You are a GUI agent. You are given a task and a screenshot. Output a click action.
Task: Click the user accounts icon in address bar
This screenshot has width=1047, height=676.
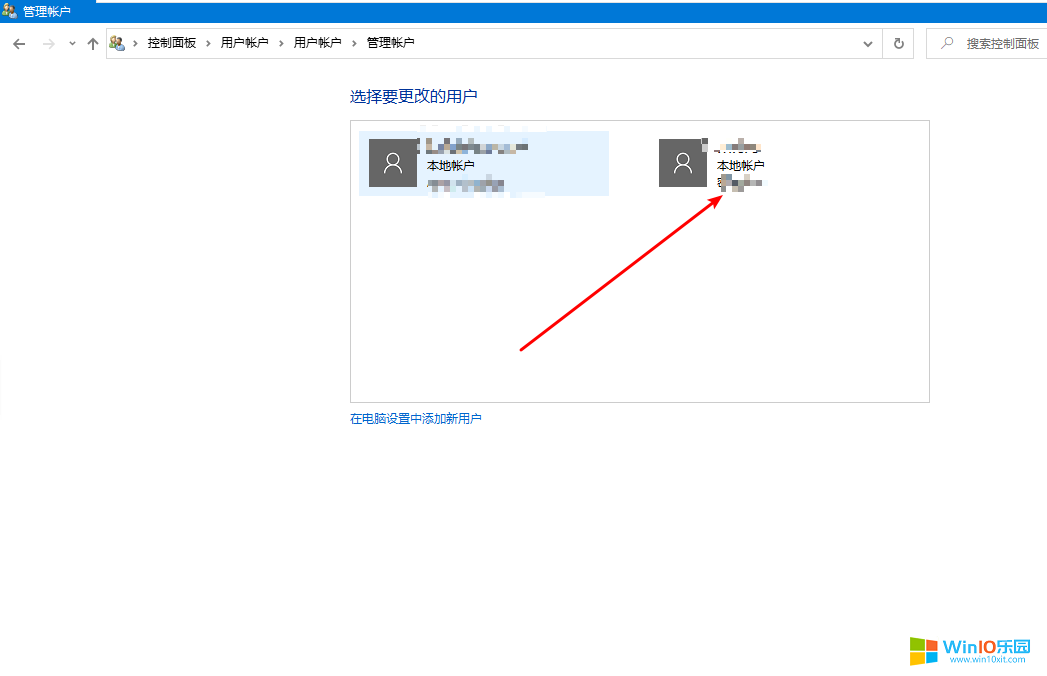[118, 43]
